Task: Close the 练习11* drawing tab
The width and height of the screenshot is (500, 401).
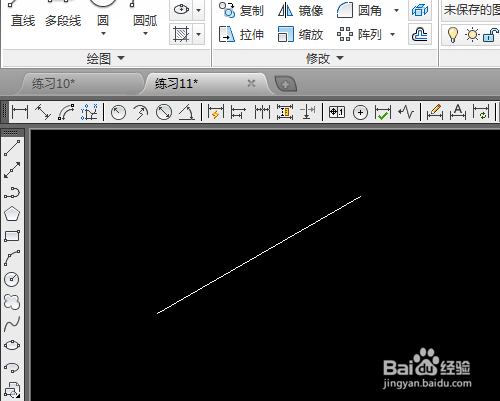Action: pos(251,83)
